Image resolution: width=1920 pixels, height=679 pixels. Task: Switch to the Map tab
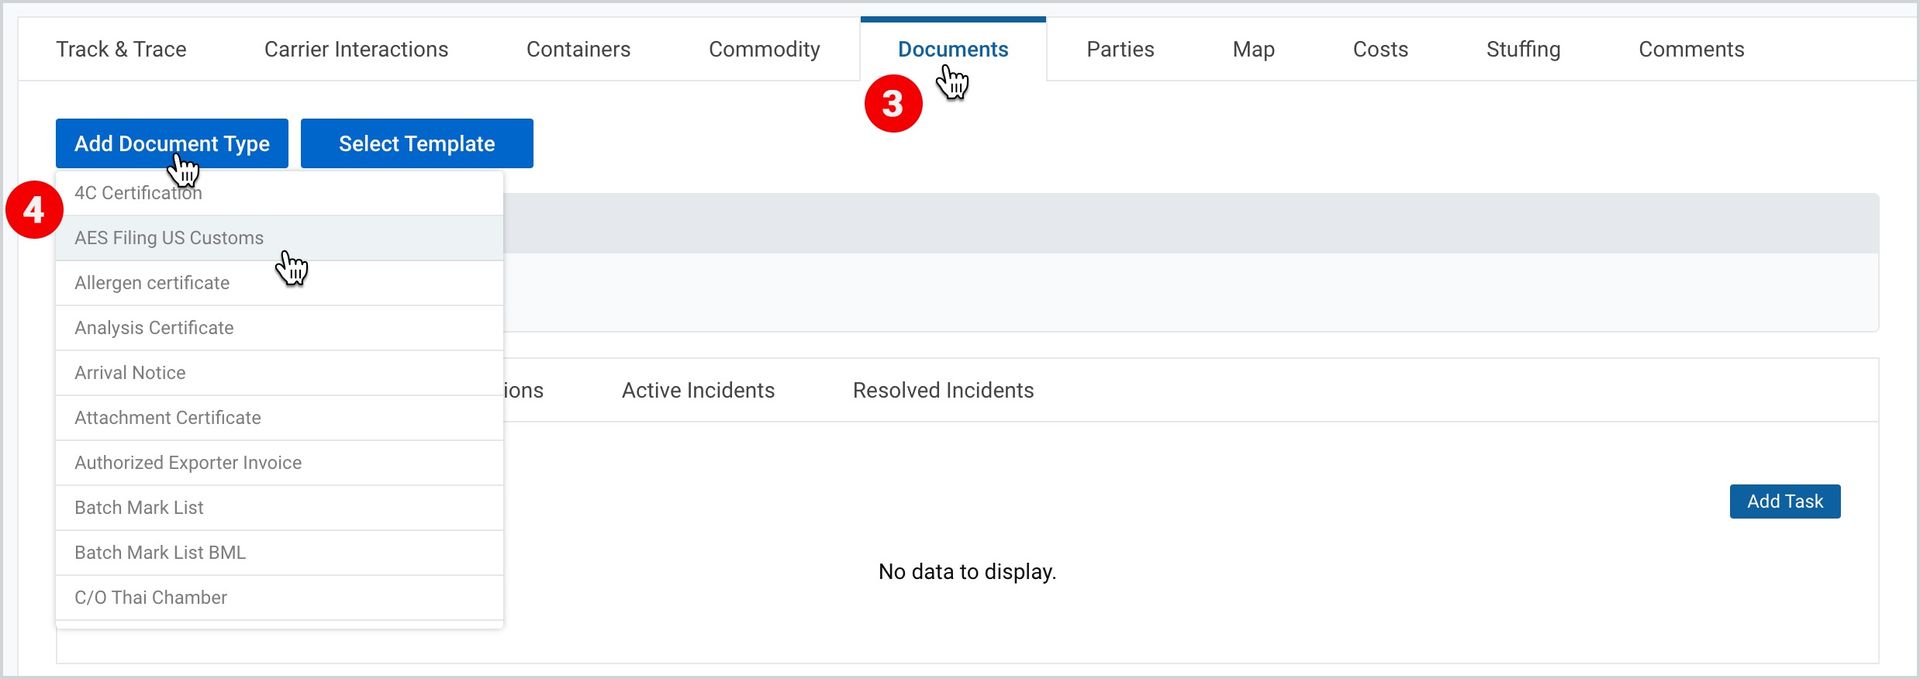[1253, 49]
